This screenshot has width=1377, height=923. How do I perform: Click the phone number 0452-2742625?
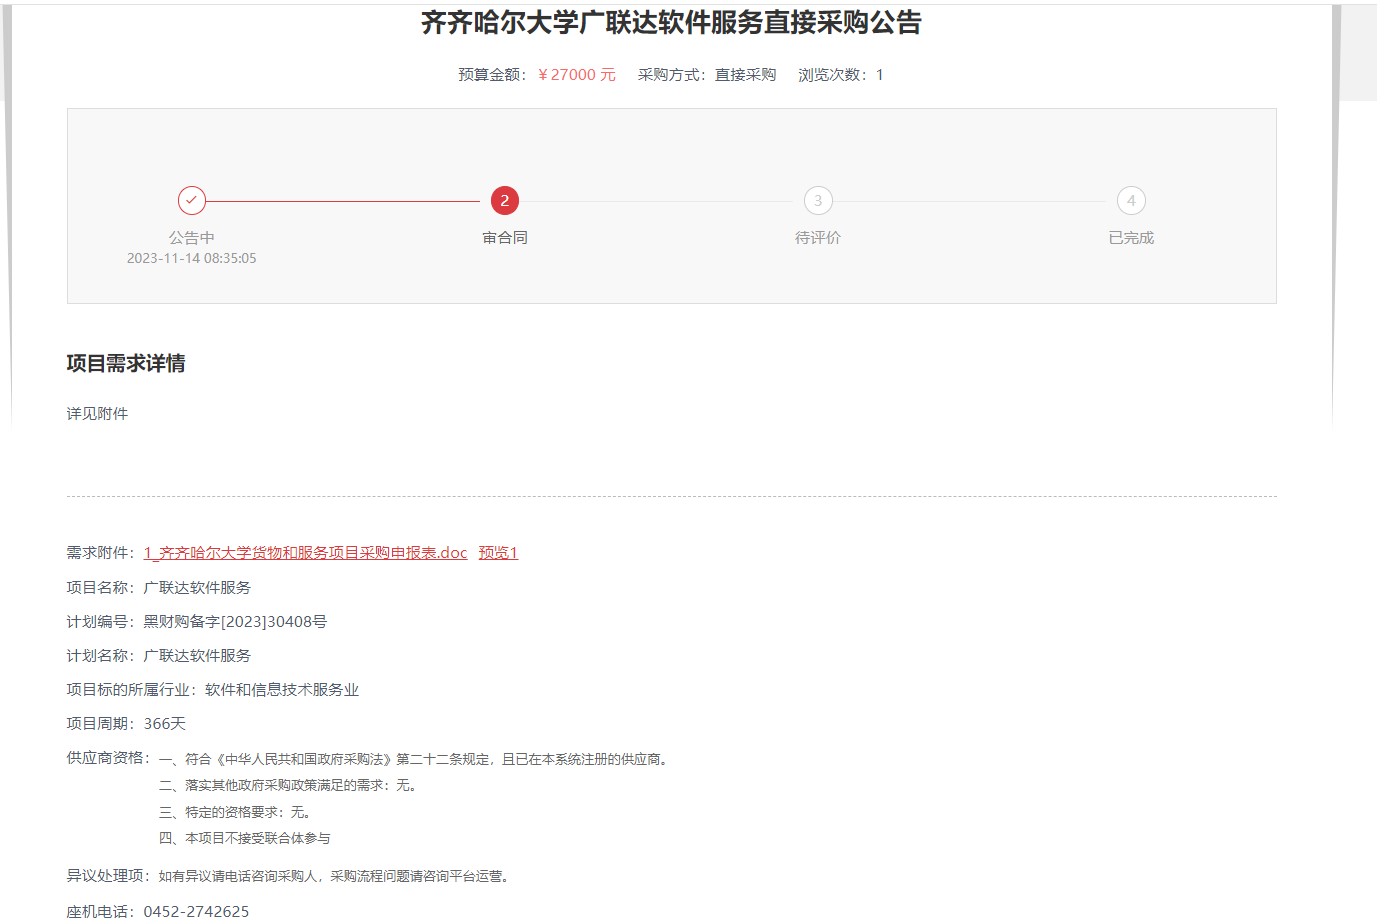pos(196,911)
